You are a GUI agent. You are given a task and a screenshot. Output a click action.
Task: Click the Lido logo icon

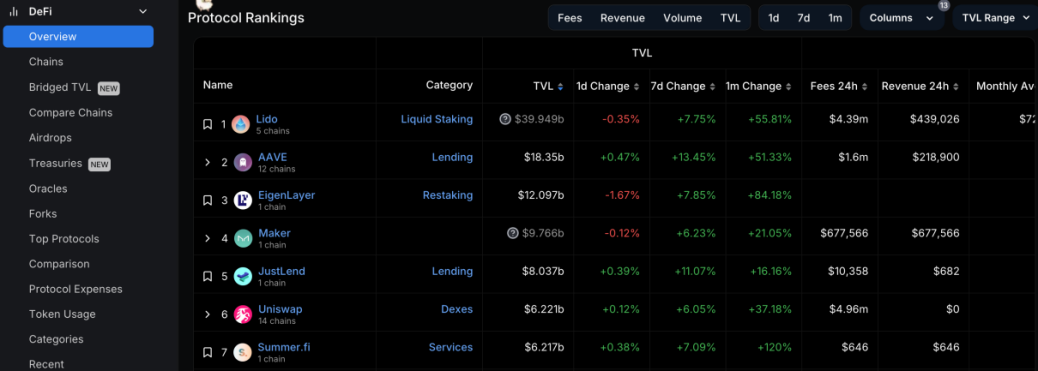241,125
